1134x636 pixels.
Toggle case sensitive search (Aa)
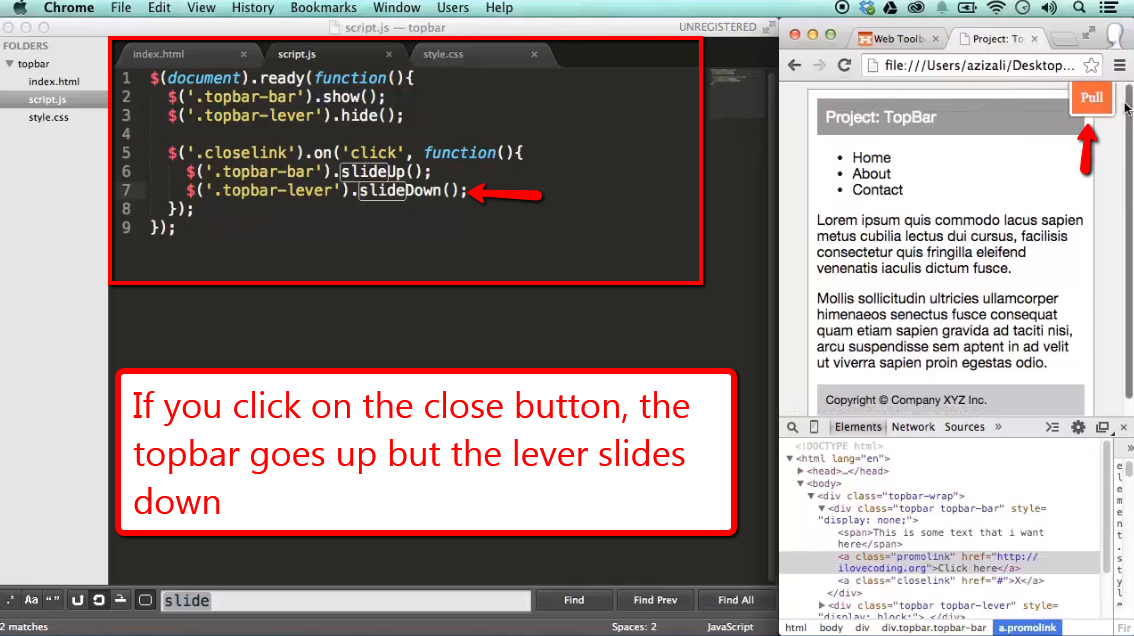(31, 600)
